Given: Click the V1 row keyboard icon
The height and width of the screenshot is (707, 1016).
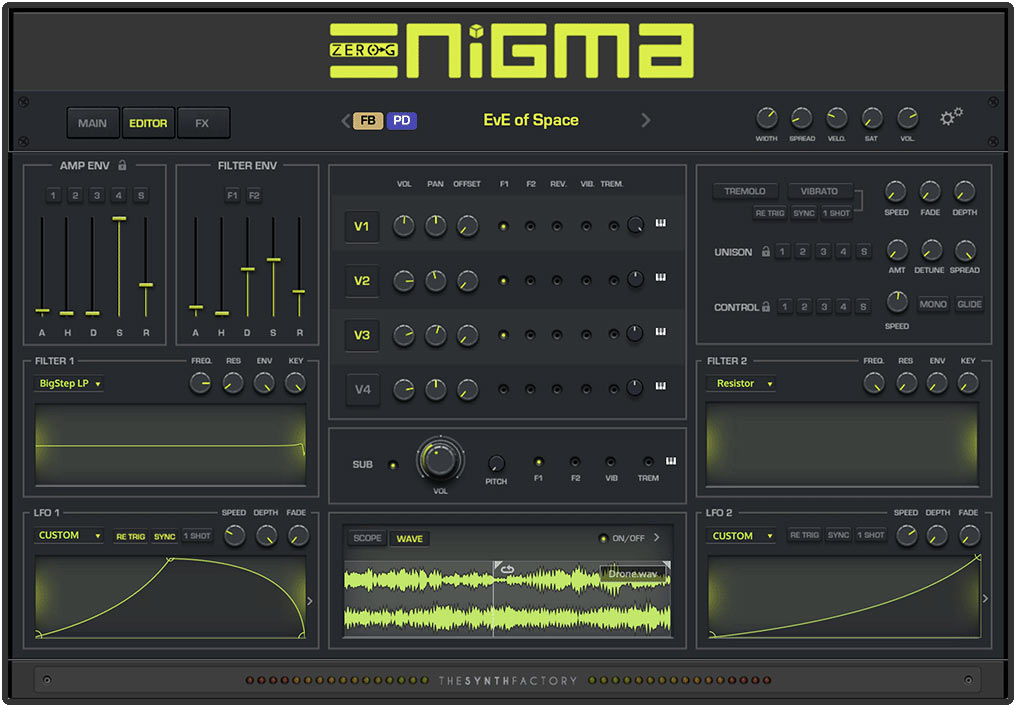Looking at the screenshot, I should pos(660,223).
